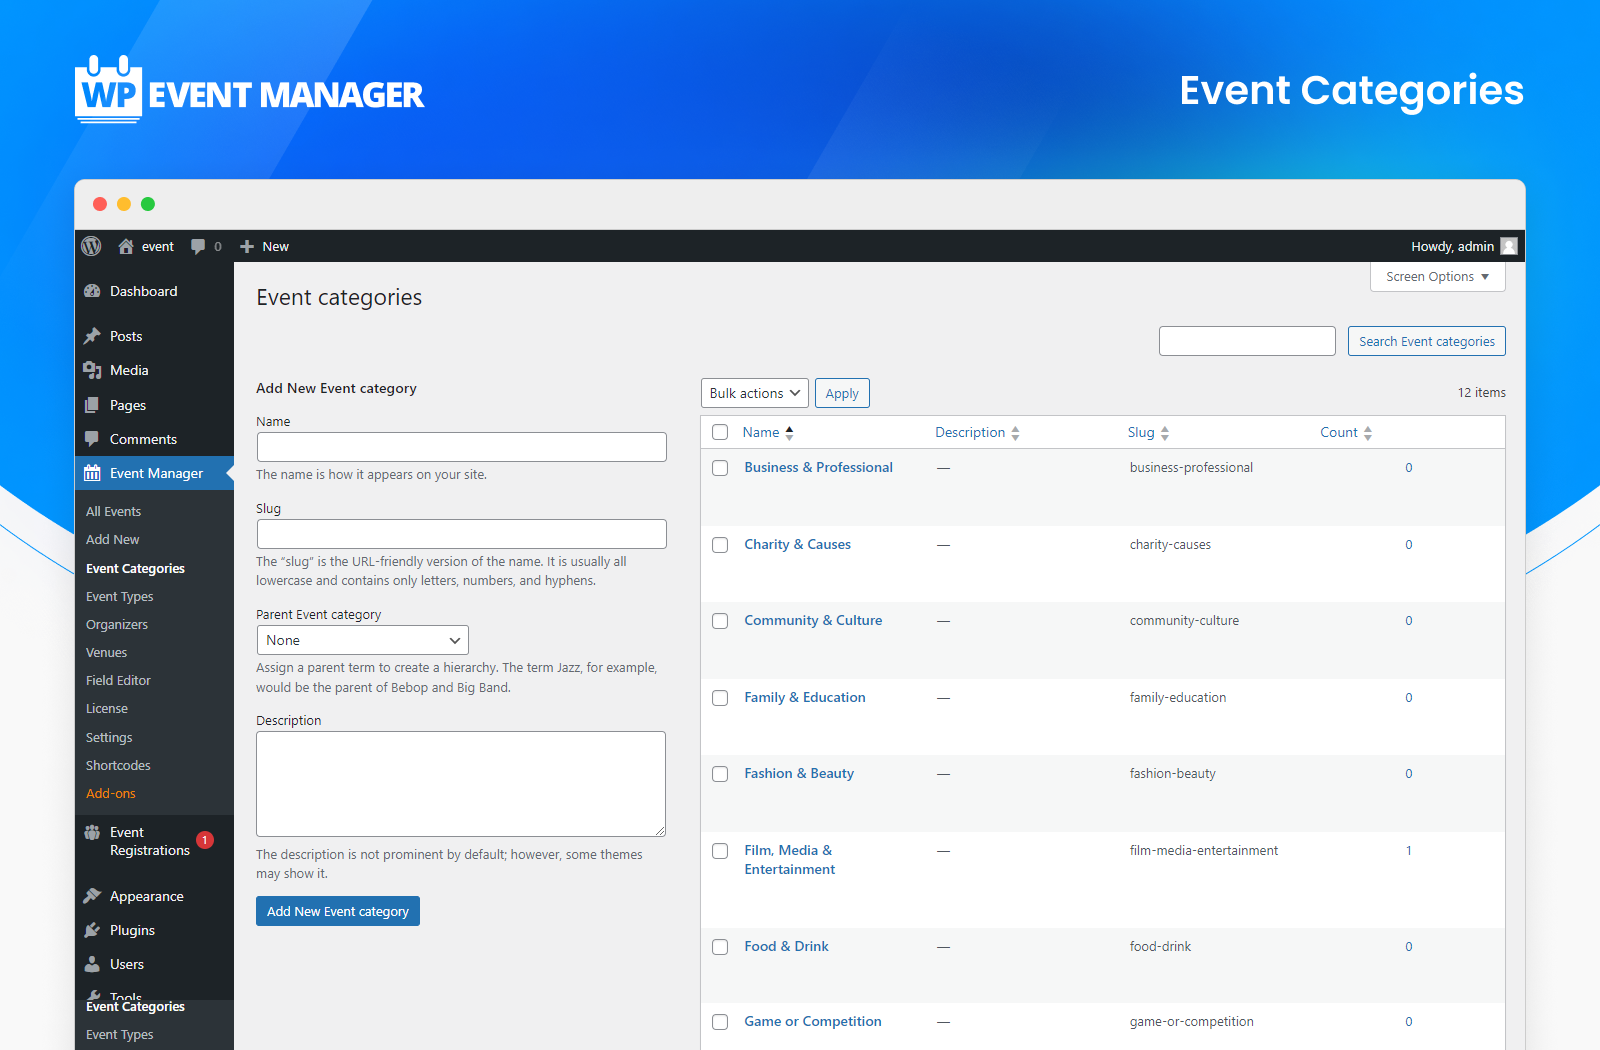Open the comments bubble icon in admin bar
1600x1050 pixels.
(x=198, y=246)
